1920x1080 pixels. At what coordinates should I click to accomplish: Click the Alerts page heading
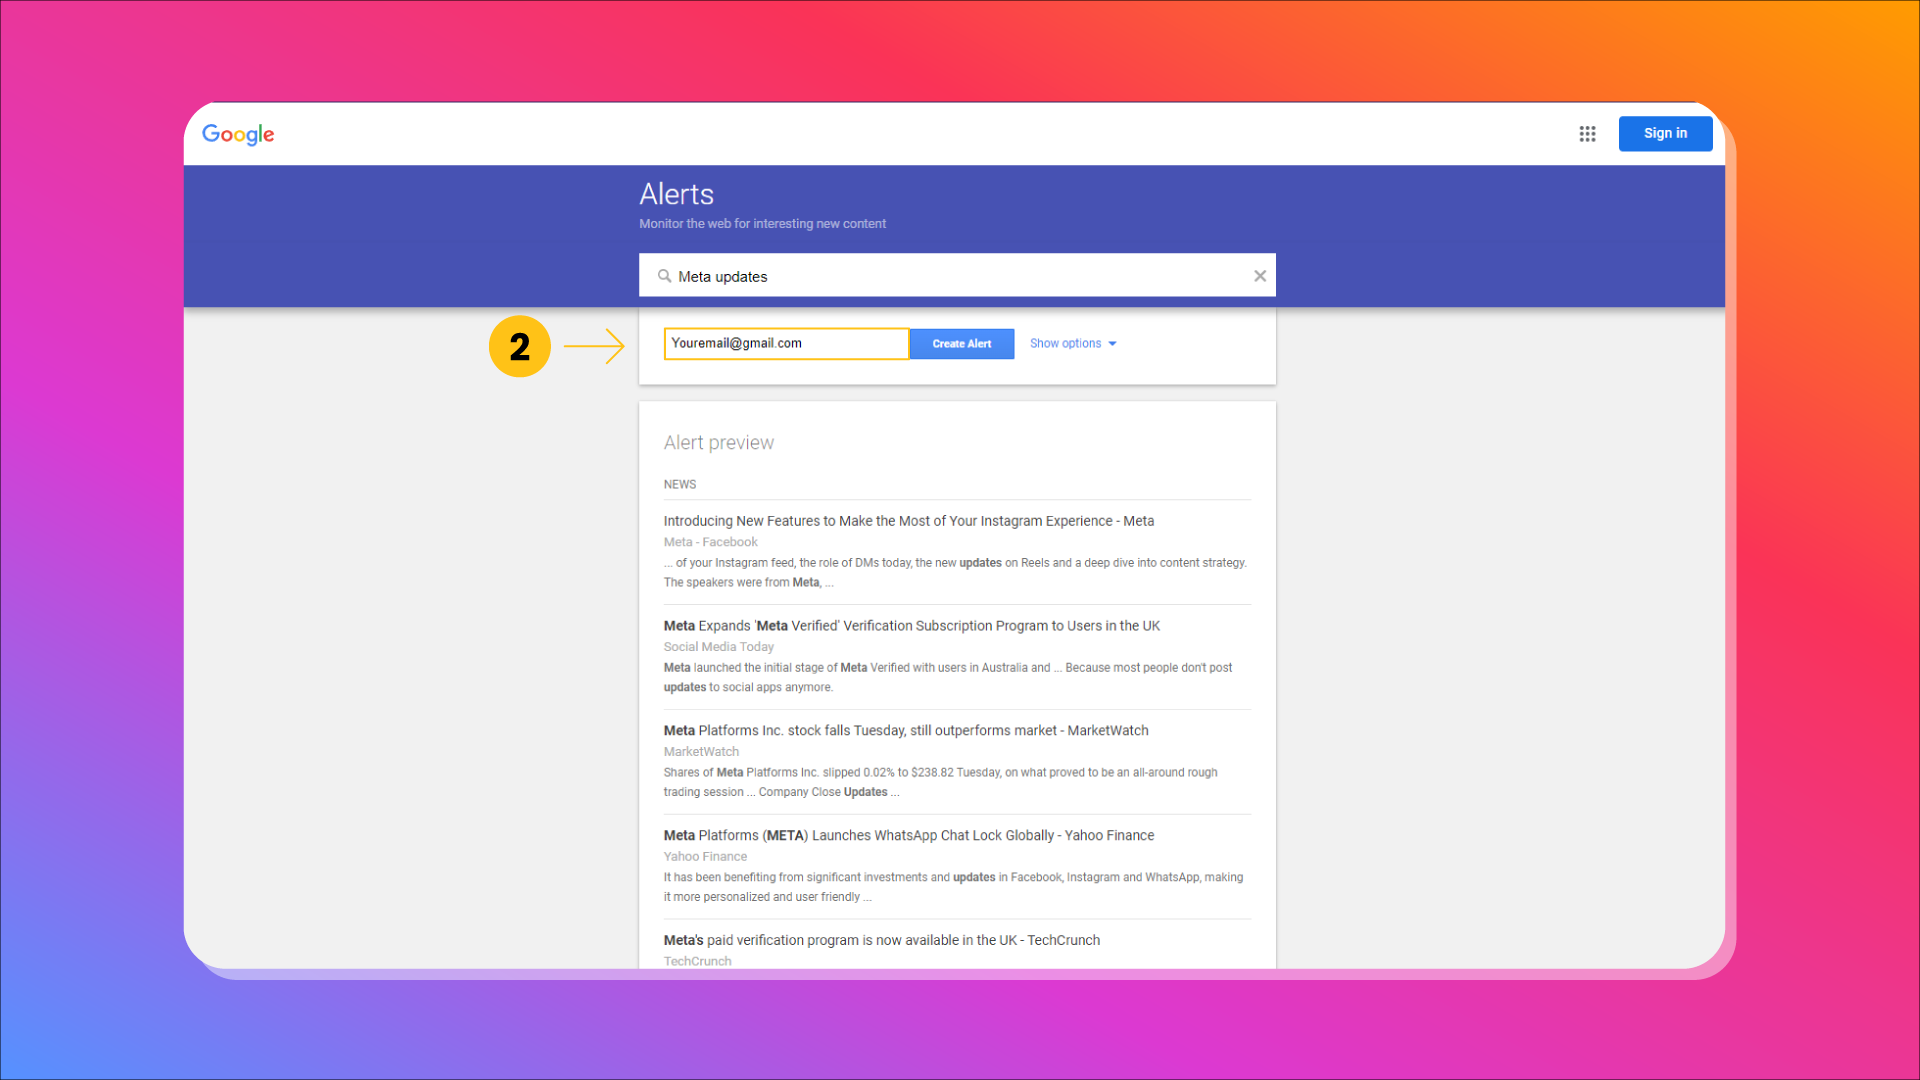pos(676,194)
